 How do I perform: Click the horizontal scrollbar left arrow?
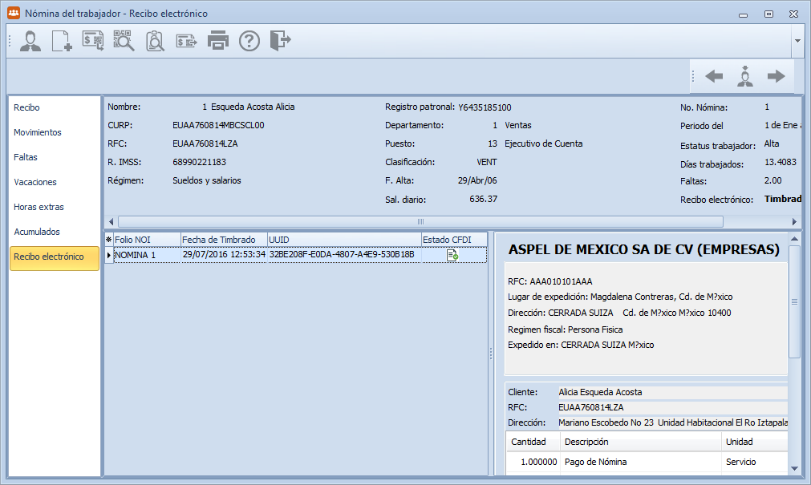111,222
